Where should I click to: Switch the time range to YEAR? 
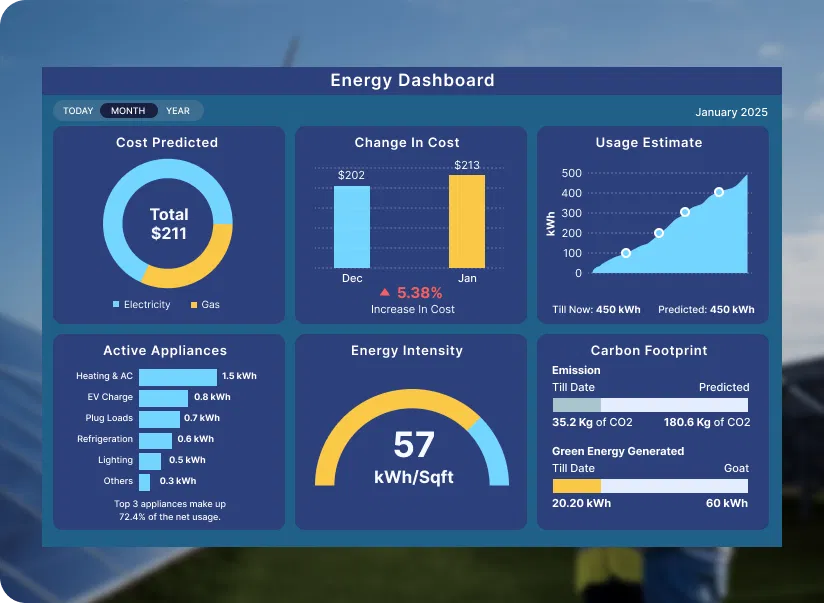point(178,111)
